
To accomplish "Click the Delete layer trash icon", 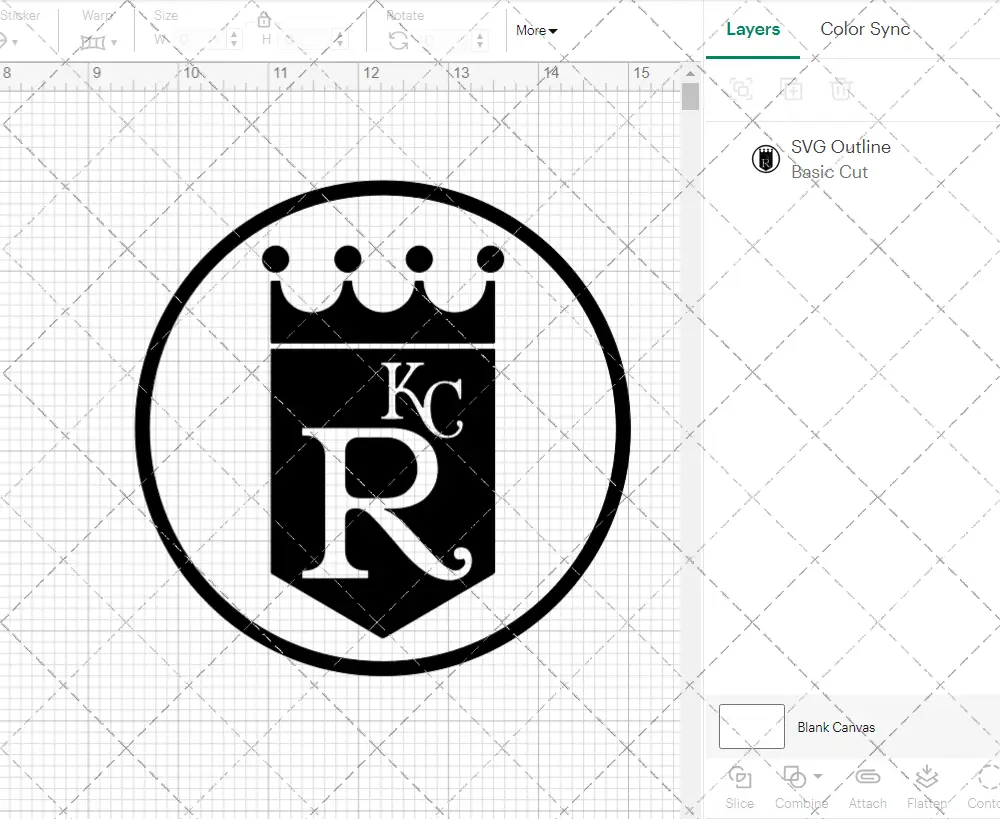I will coord(841,89).
